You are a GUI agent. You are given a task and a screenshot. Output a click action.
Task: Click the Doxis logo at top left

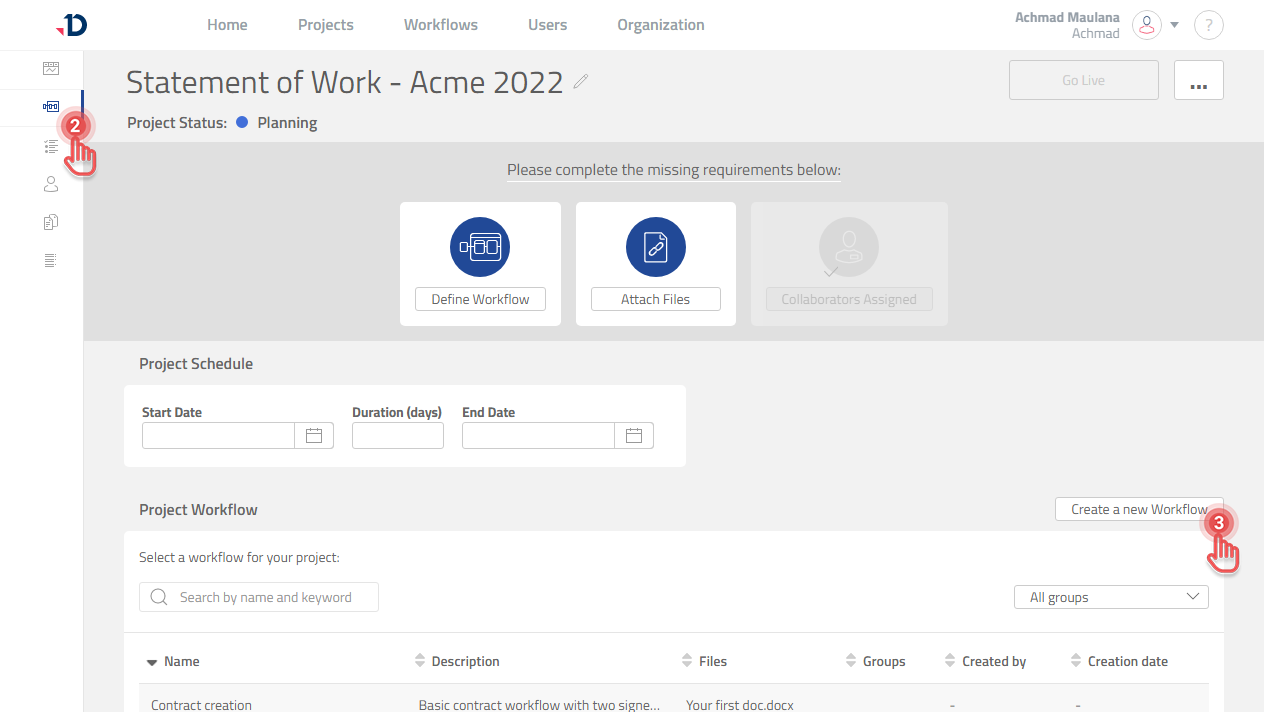(70, 25)
